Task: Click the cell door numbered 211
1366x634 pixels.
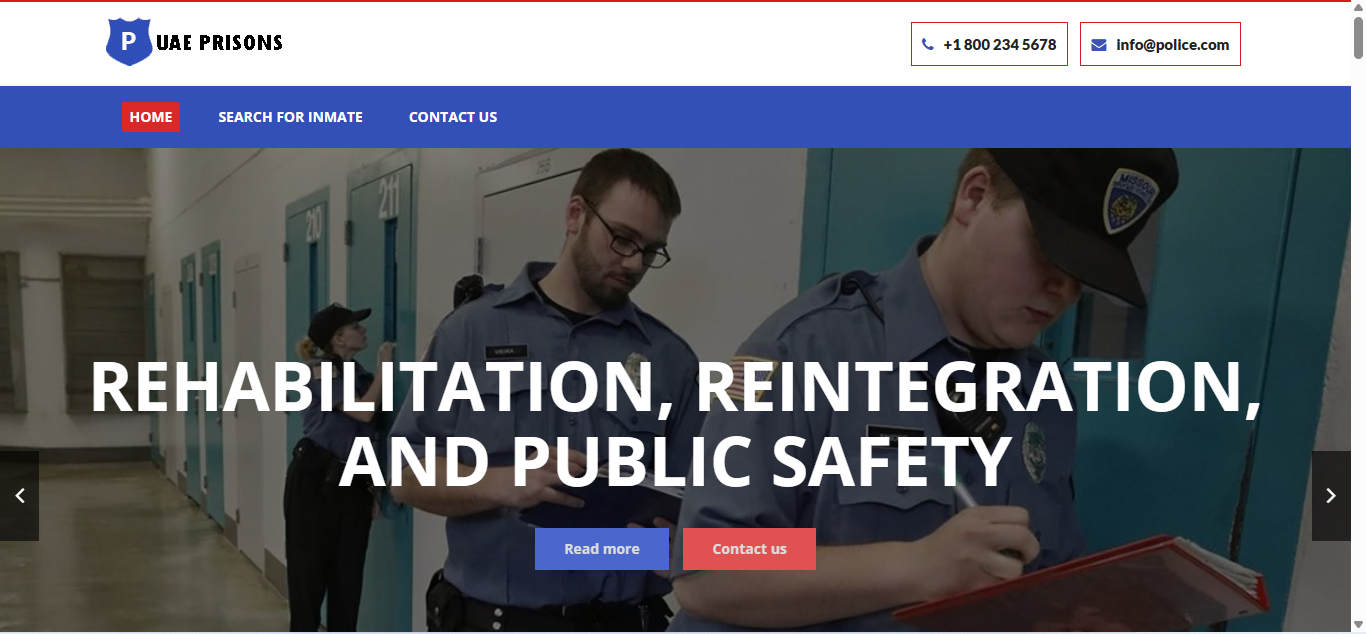Action: [x=382, y=300]
